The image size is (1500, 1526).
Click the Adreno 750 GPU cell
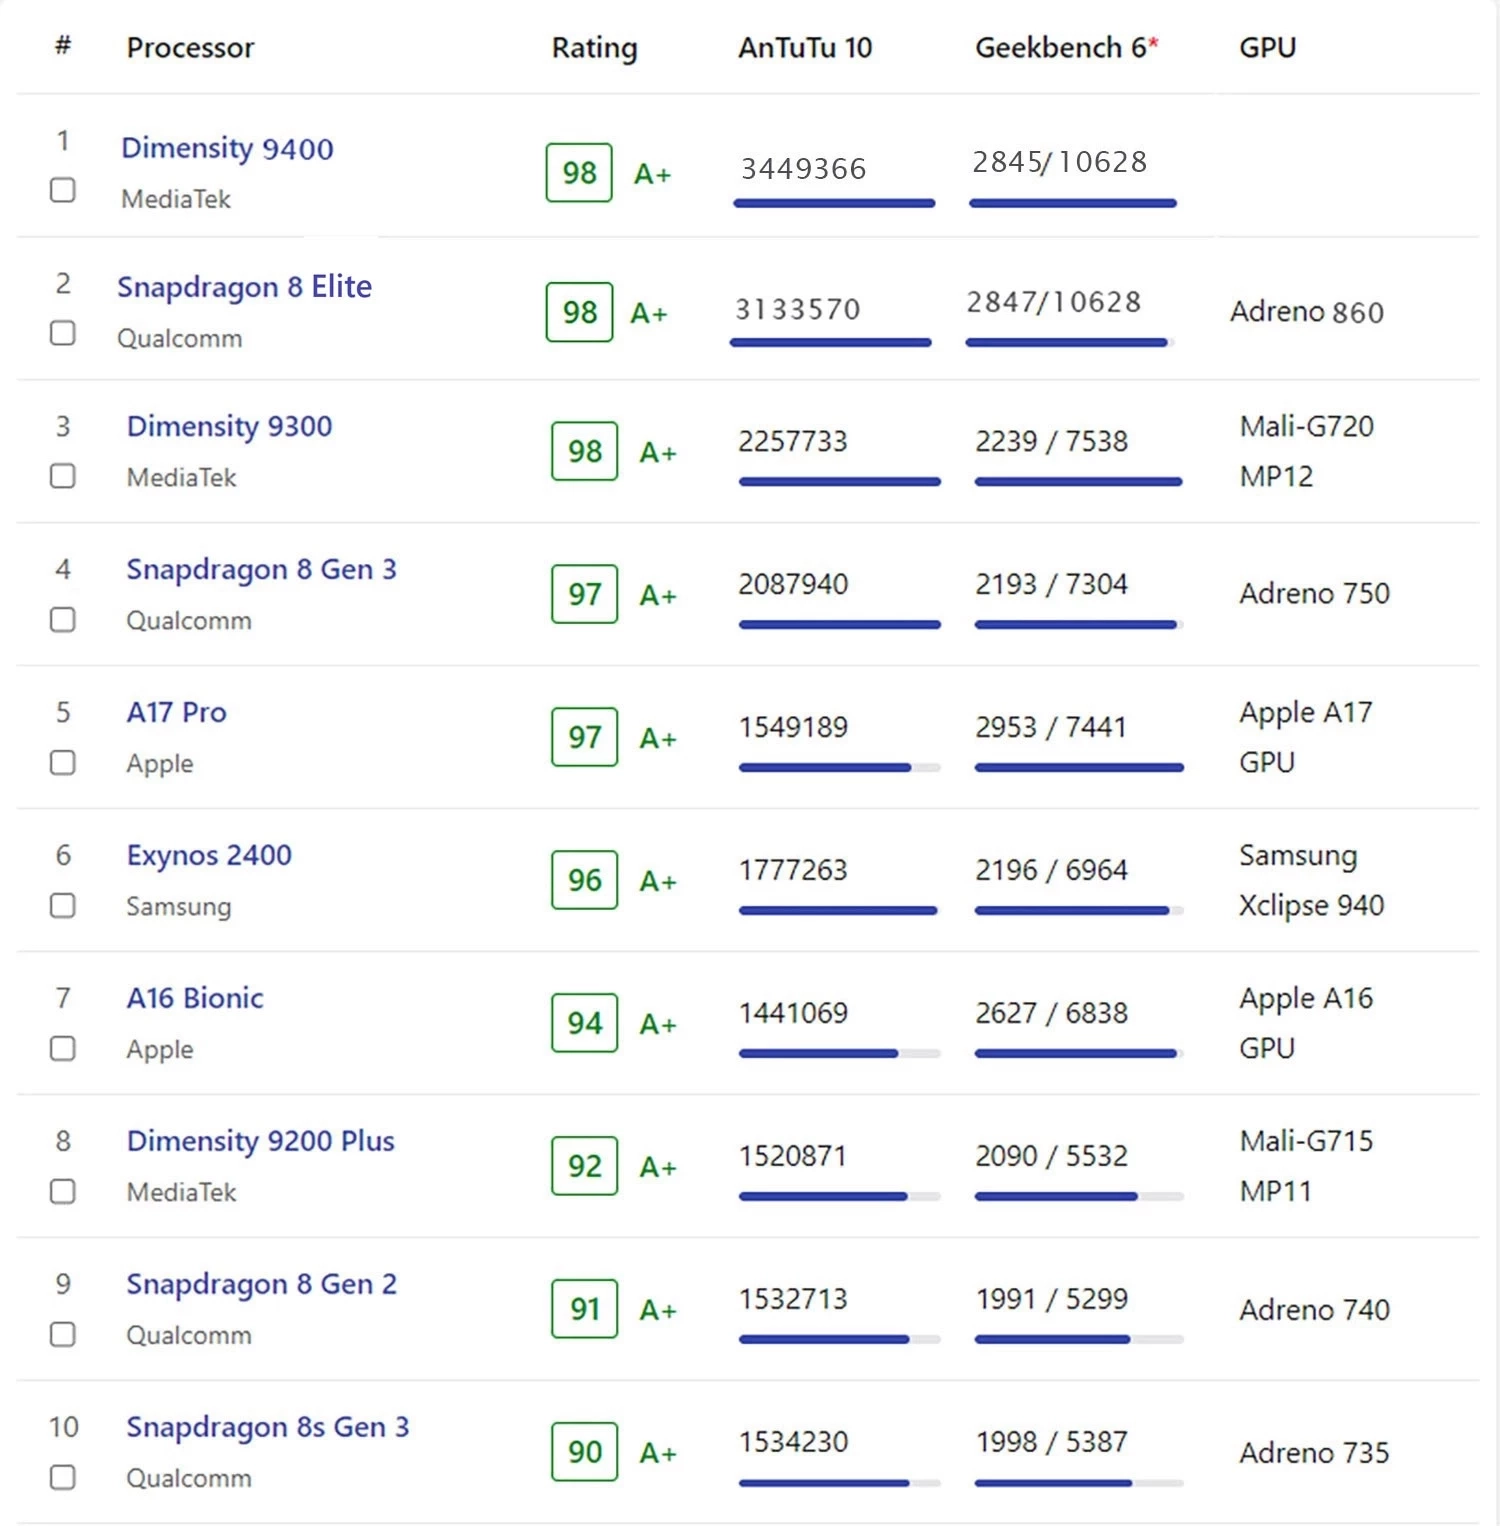click(1314, 594)
